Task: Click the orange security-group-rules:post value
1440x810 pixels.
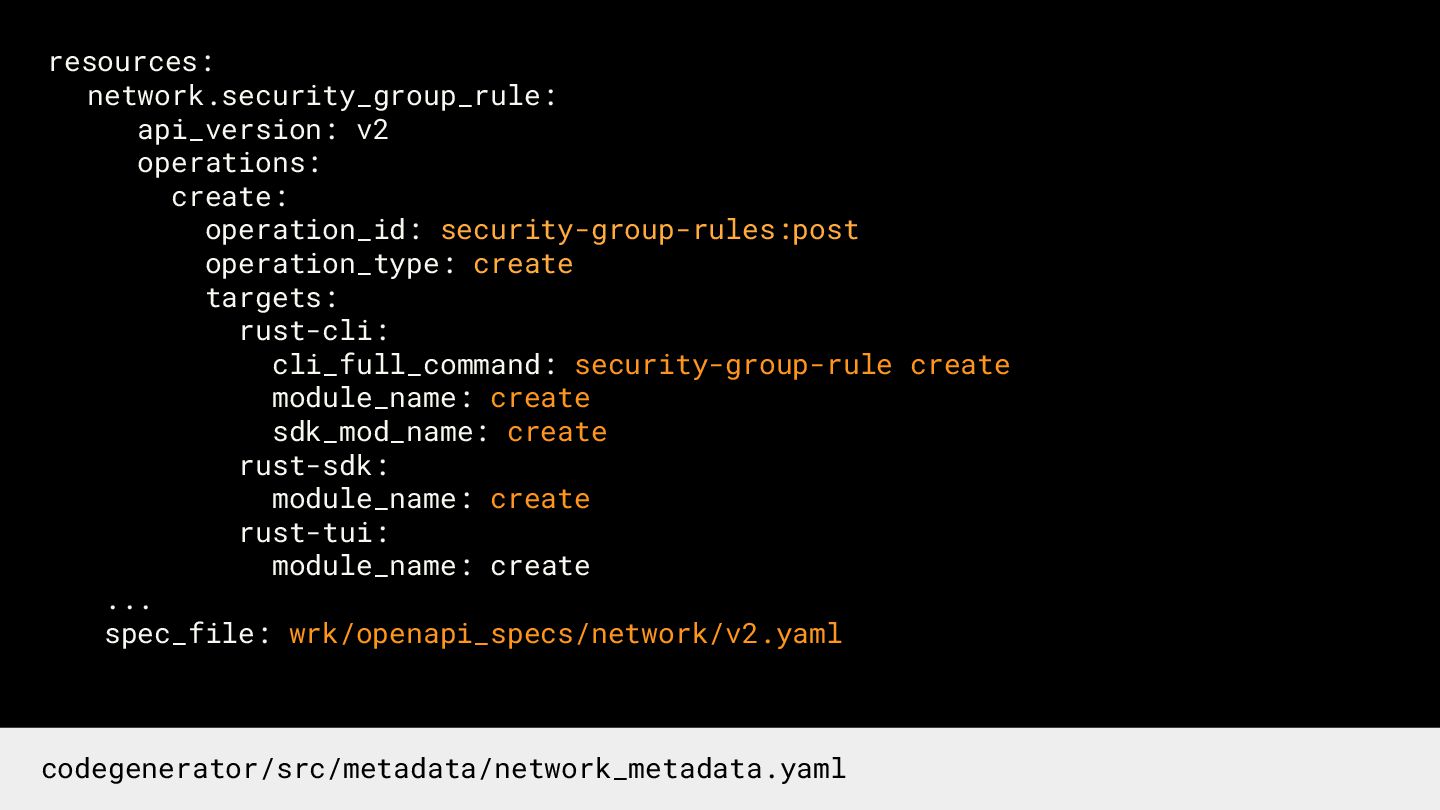Action: coord(649,230)
